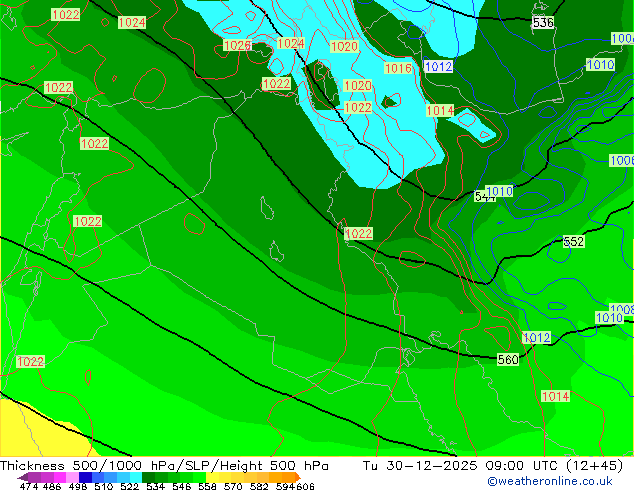This screenshot has width=634, height=490.
Task: Click the 534 legend value
Action: coord(155,486)
